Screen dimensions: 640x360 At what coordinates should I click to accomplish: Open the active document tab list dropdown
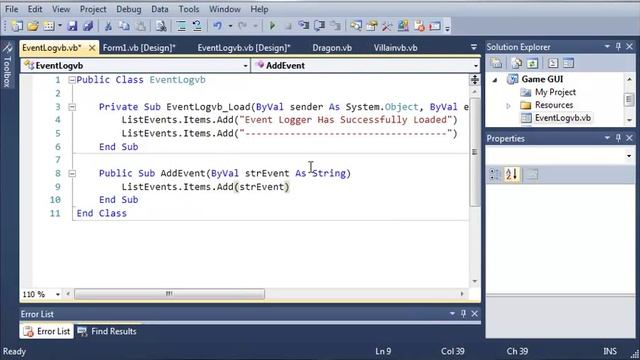point(474,47)
